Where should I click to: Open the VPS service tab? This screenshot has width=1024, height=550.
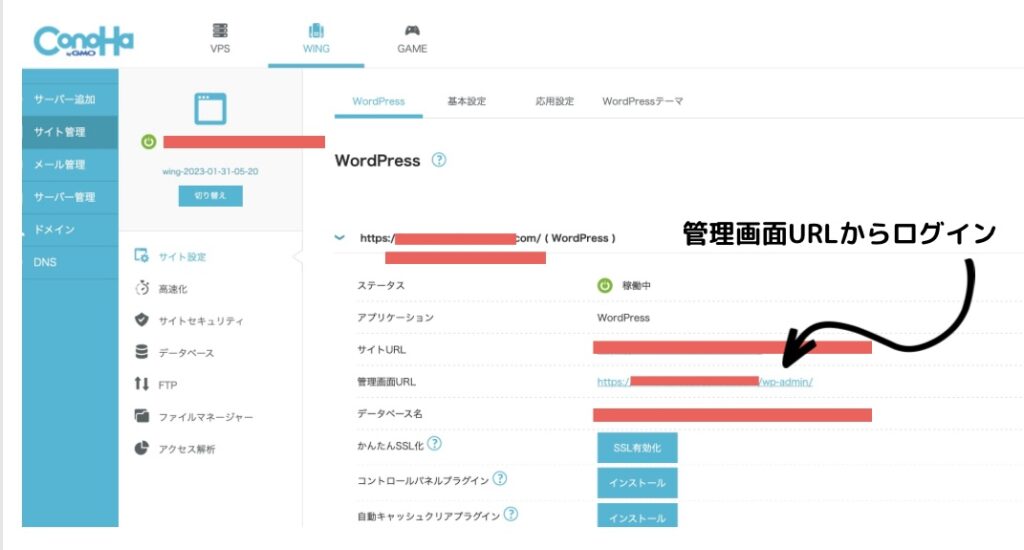coord(220,39)
